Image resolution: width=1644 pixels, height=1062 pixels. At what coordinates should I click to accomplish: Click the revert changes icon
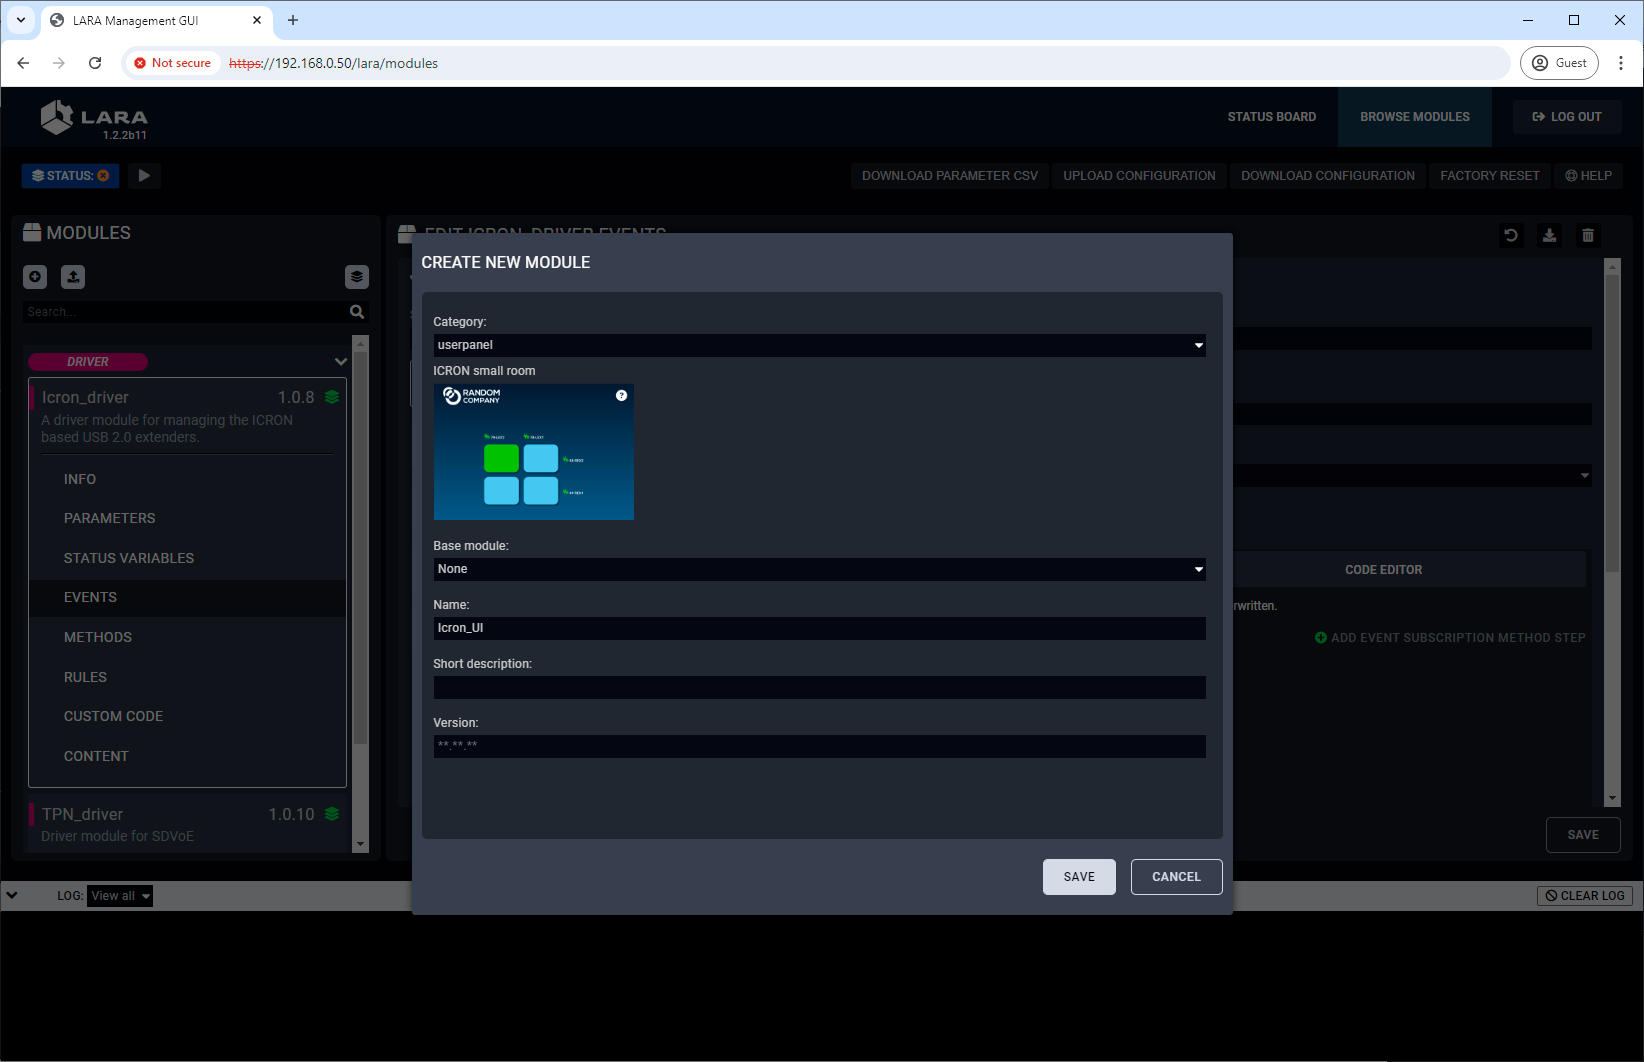coord(1511,236)
